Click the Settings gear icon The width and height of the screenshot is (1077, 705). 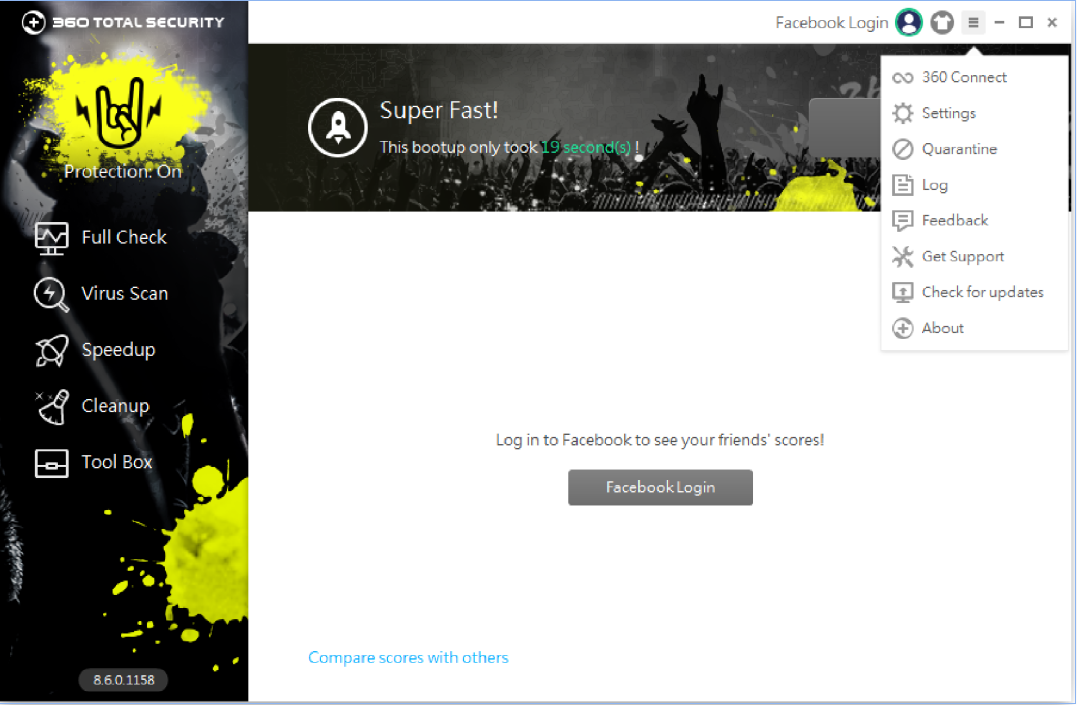[903, 113]
